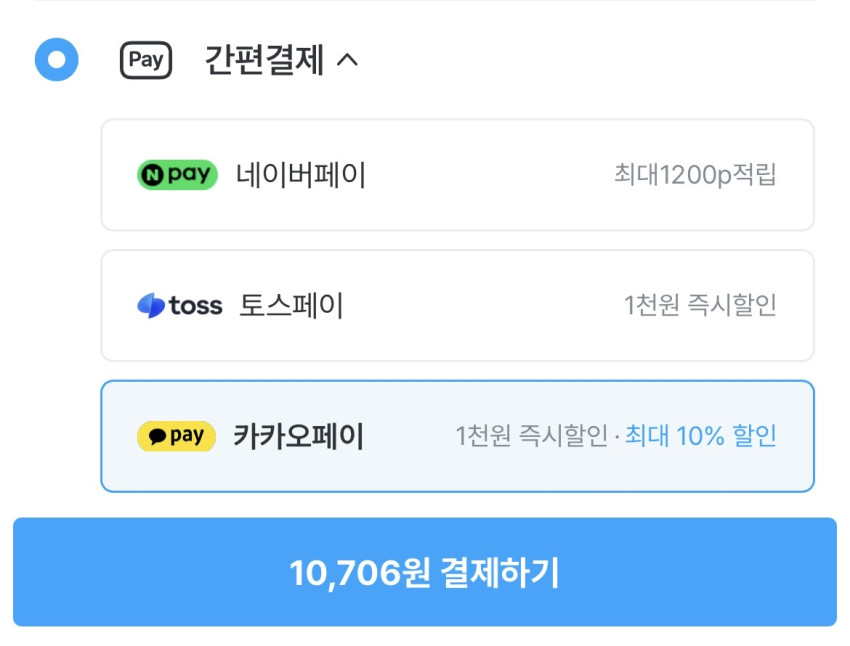850x646 pixels.
Task: Choose the 네이버페이 payment label
Action: [x=301, y=176]
